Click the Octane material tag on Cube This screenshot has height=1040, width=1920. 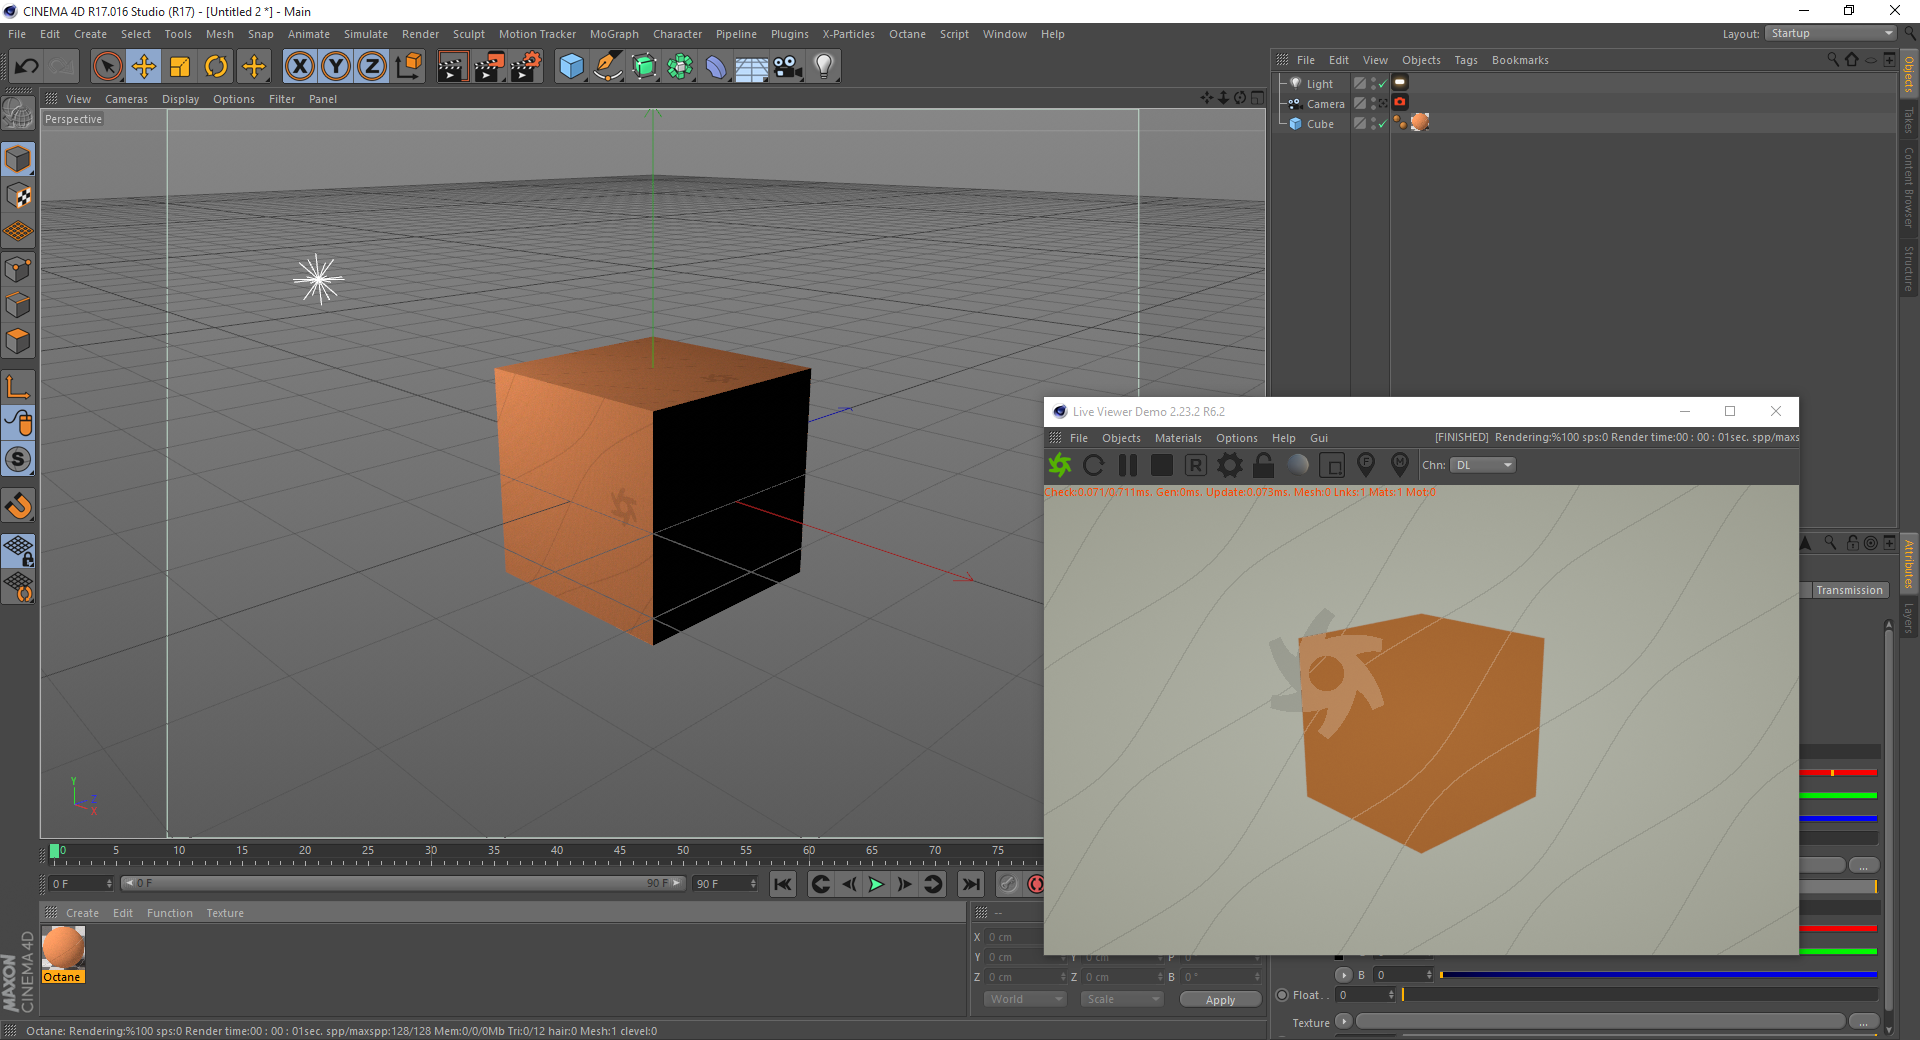pyautogui.click(x=1420, y=123)
